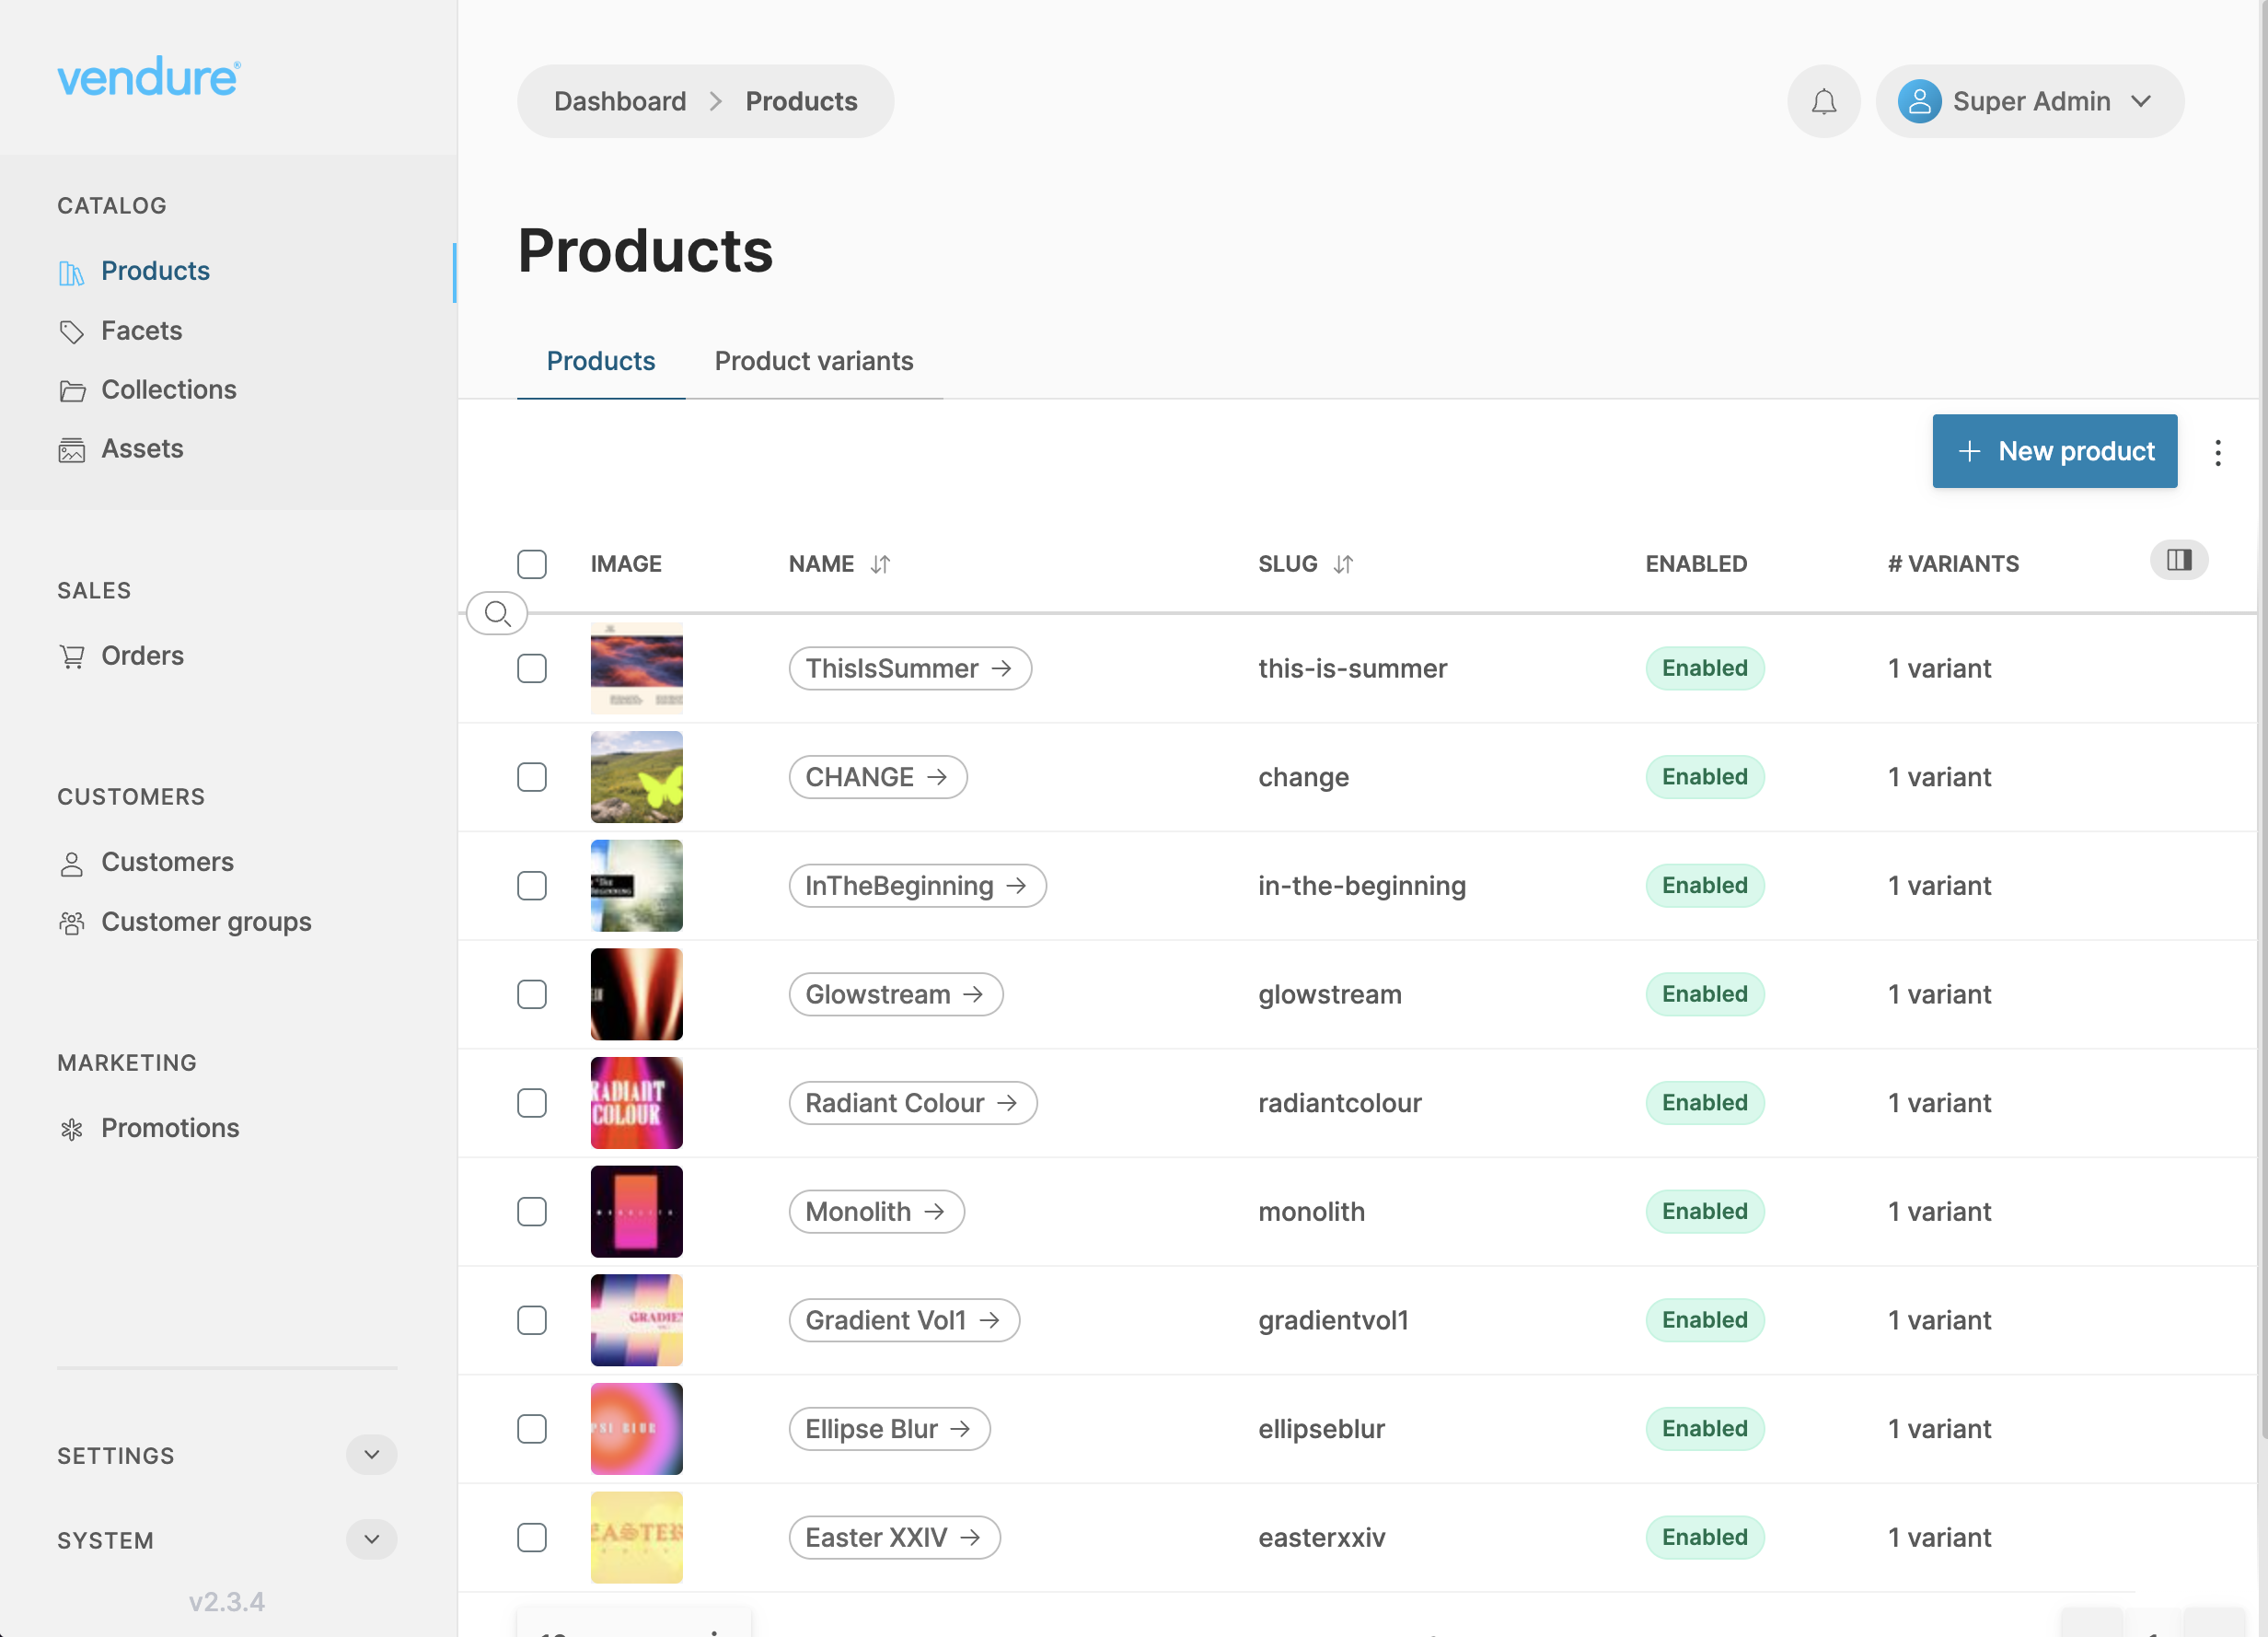Click arrow icon in ThisIsSummer chip

(x=1002, y=669)
